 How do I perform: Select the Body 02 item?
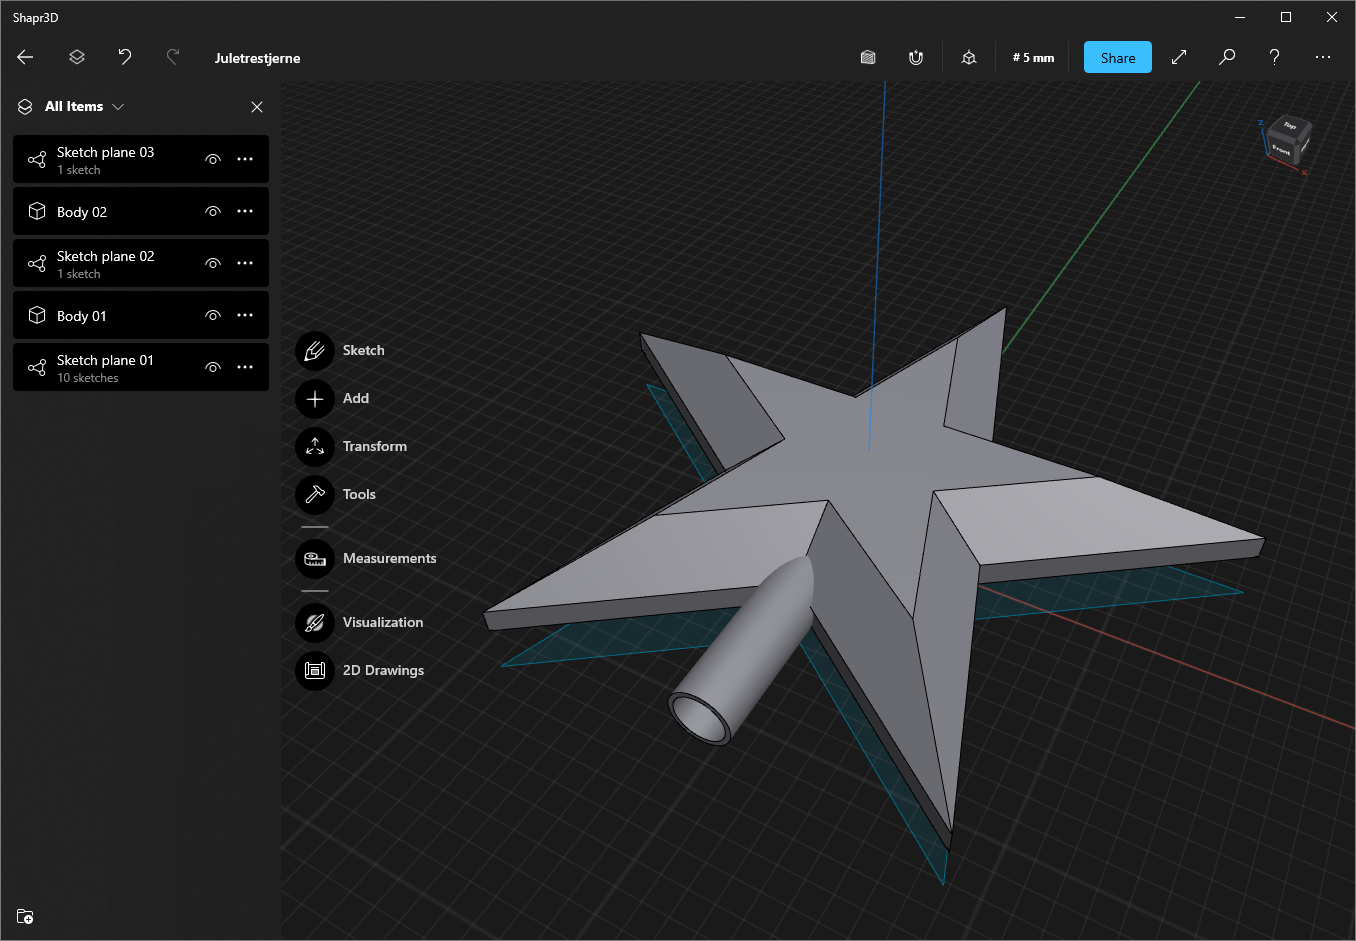(141, 211)
